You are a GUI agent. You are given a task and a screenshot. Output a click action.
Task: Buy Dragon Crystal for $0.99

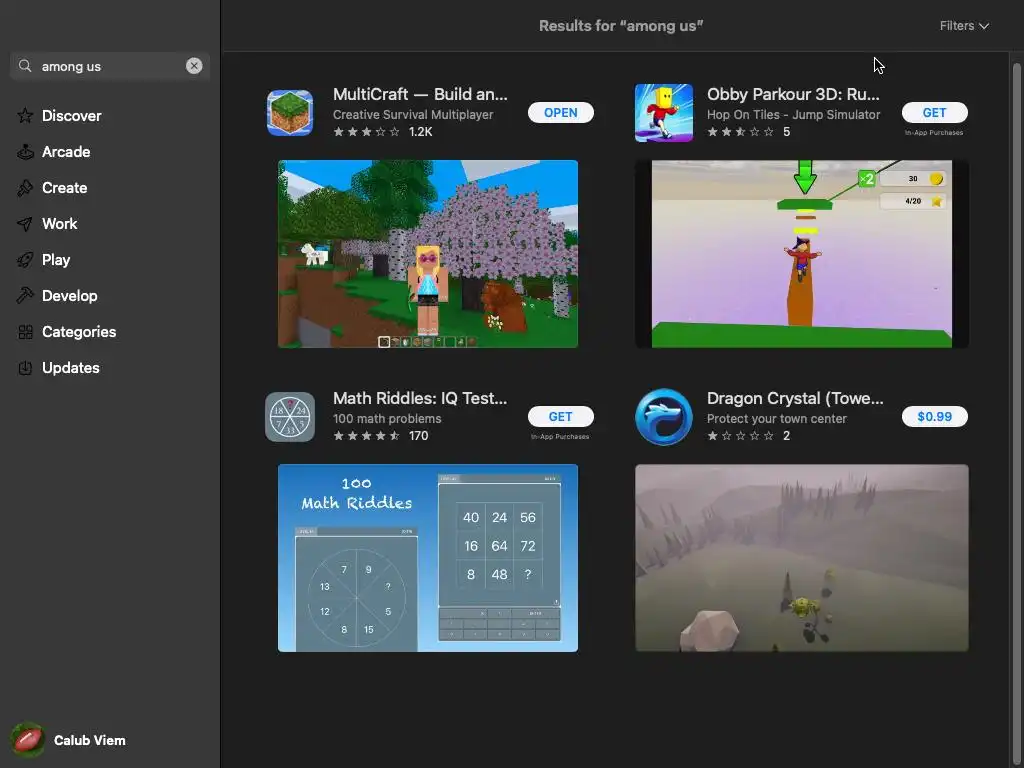click(x=935, y=417)
